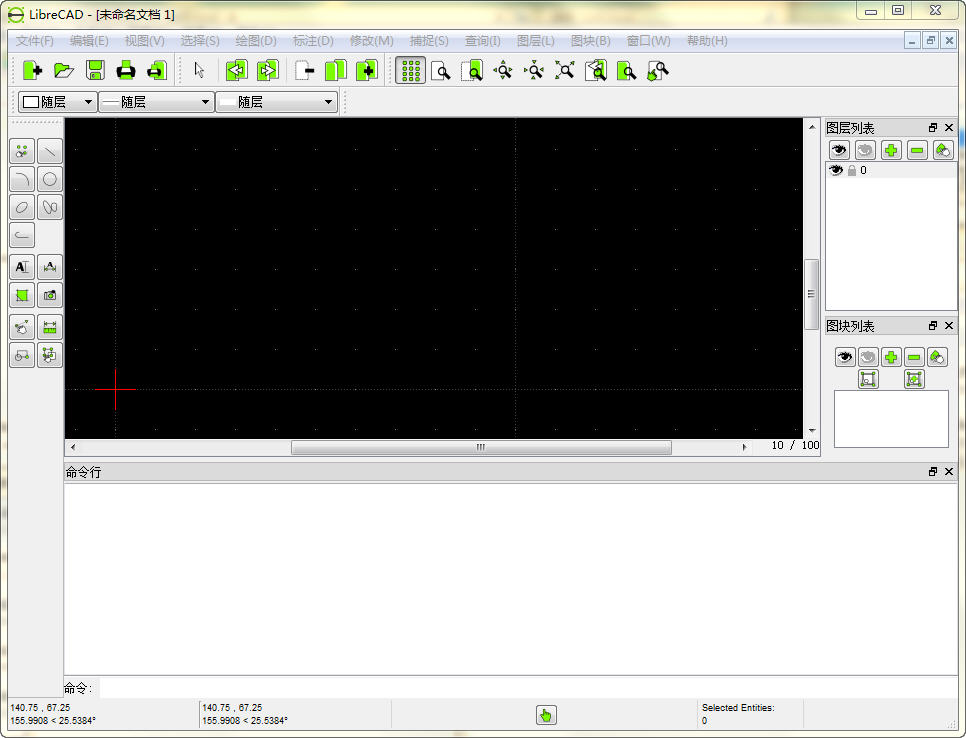966x738 pixels.
Task: Select the Ellipse drawing tool
Action: pos(22,207)
